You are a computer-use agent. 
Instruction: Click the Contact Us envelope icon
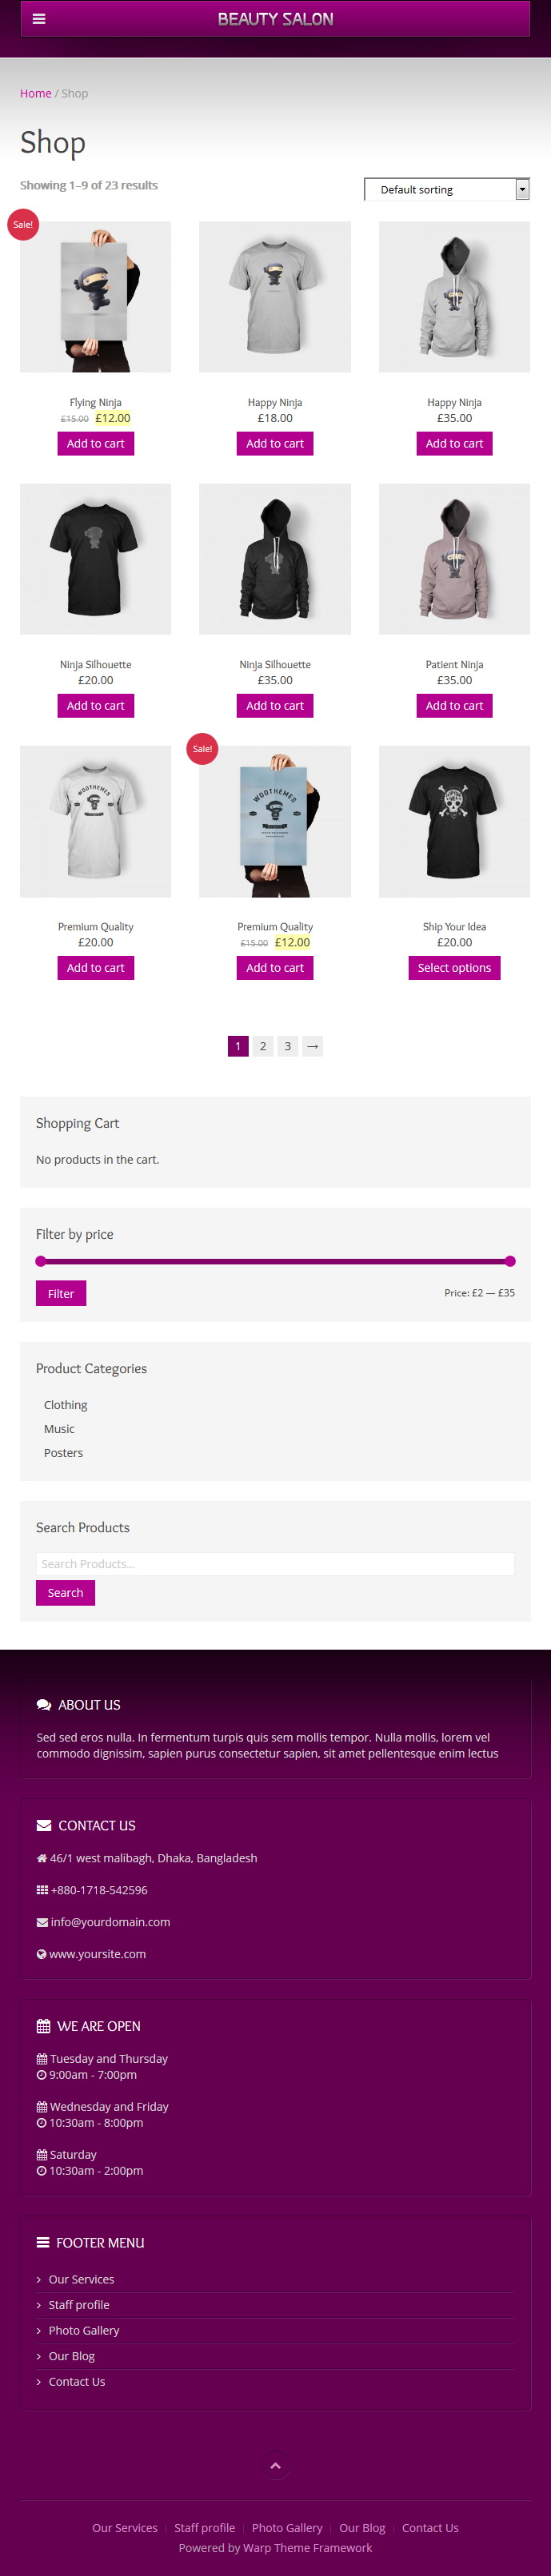point(44,1825)
